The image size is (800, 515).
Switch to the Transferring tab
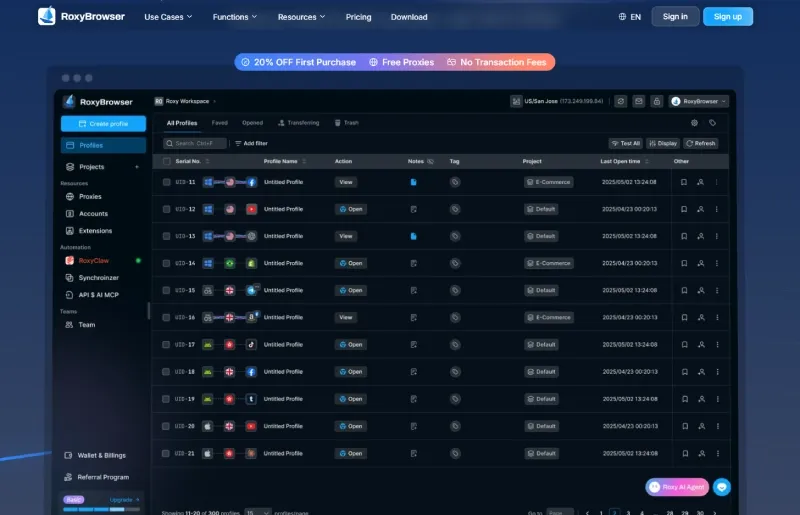[x=298, y=123]
